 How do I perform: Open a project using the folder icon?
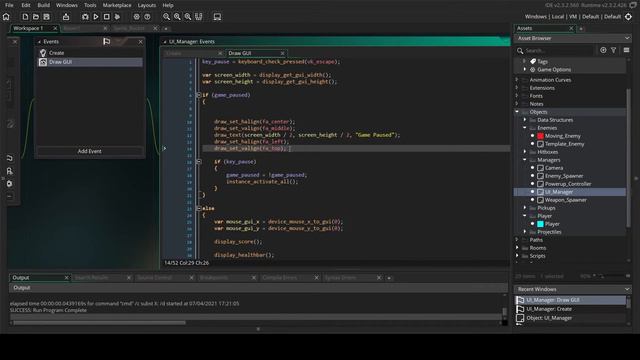point(36,17)
